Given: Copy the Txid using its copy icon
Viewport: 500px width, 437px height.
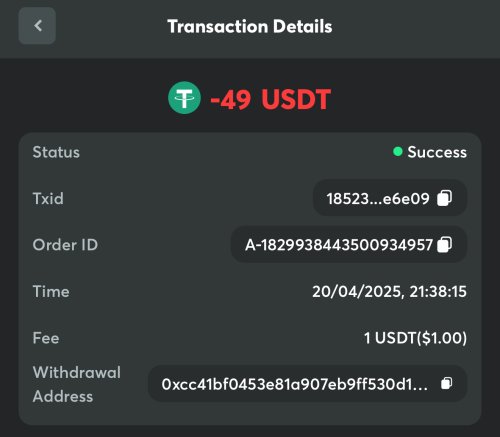Looking at the screenshot, I should coord(444,198).
